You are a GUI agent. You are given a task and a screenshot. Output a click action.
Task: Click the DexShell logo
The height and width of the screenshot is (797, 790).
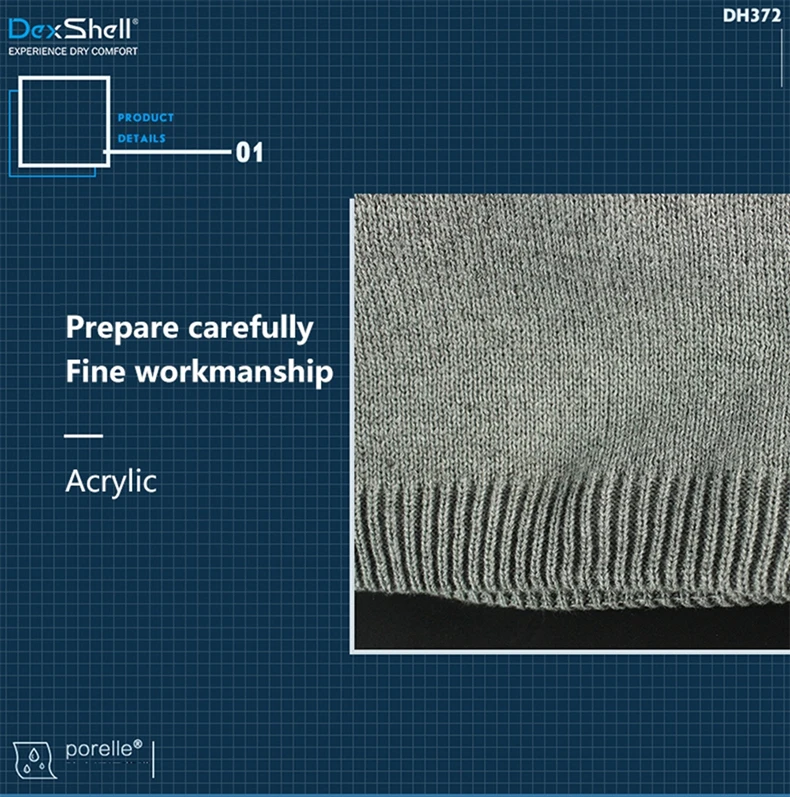pyautogui.click(x=73, y=29)
